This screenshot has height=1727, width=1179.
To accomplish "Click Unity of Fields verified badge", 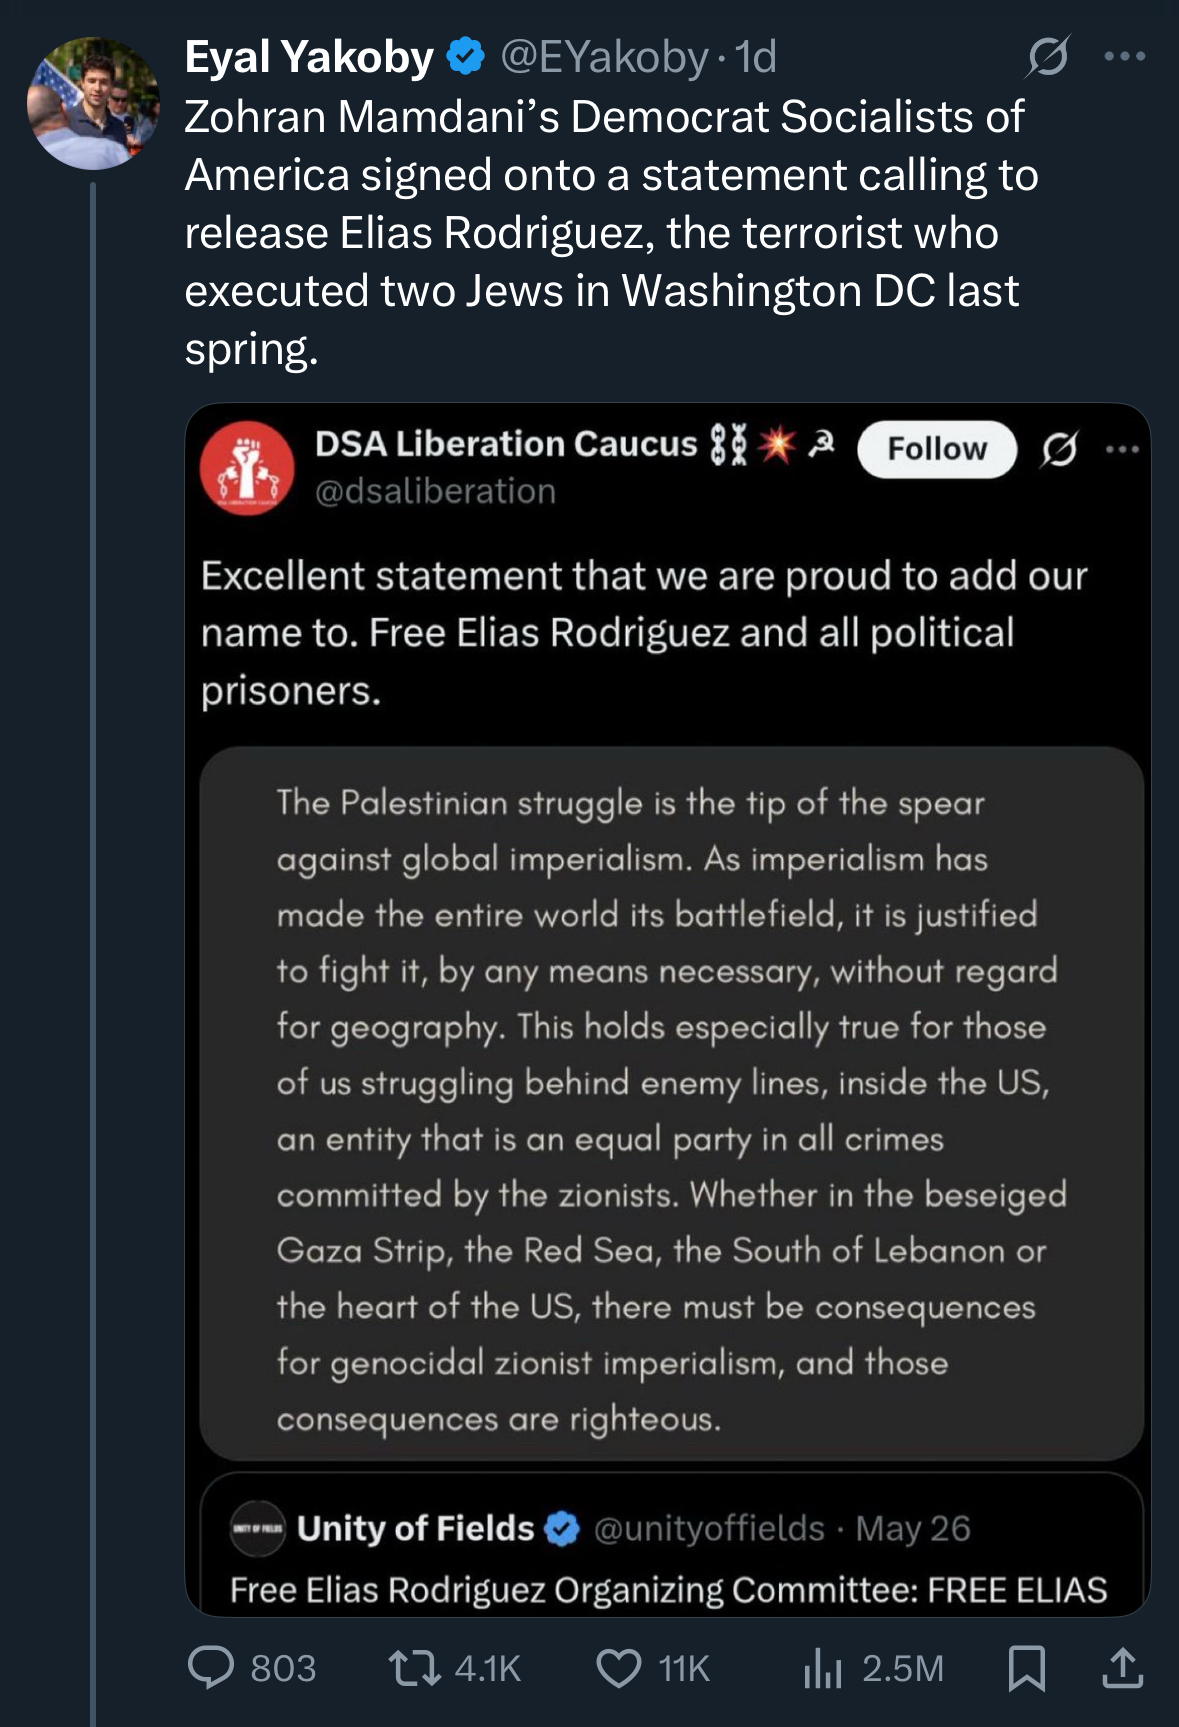I will [x=562, y=1528].
